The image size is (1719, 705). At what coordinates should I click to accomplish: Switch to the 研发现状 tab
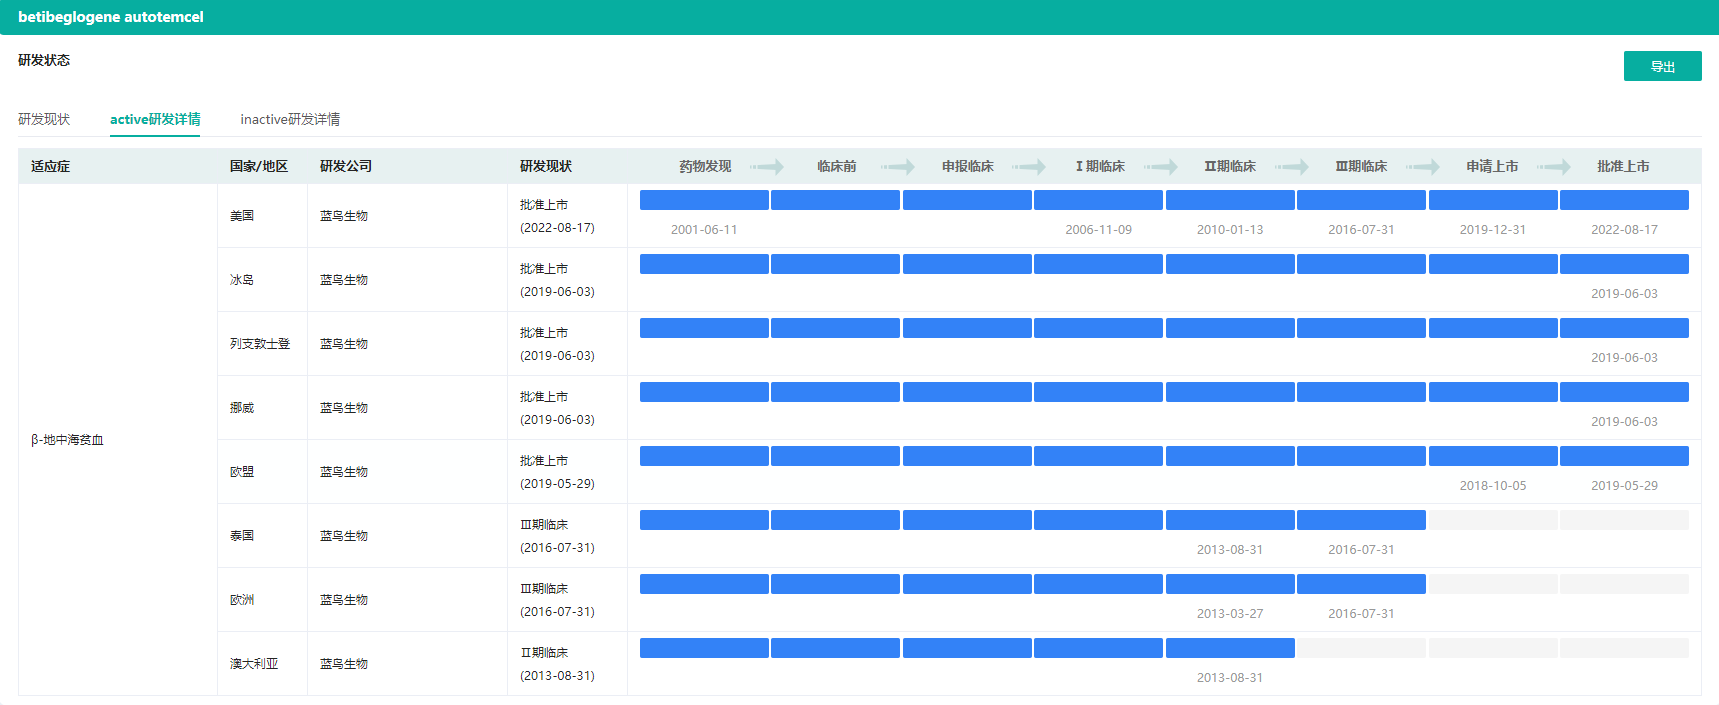44,119
